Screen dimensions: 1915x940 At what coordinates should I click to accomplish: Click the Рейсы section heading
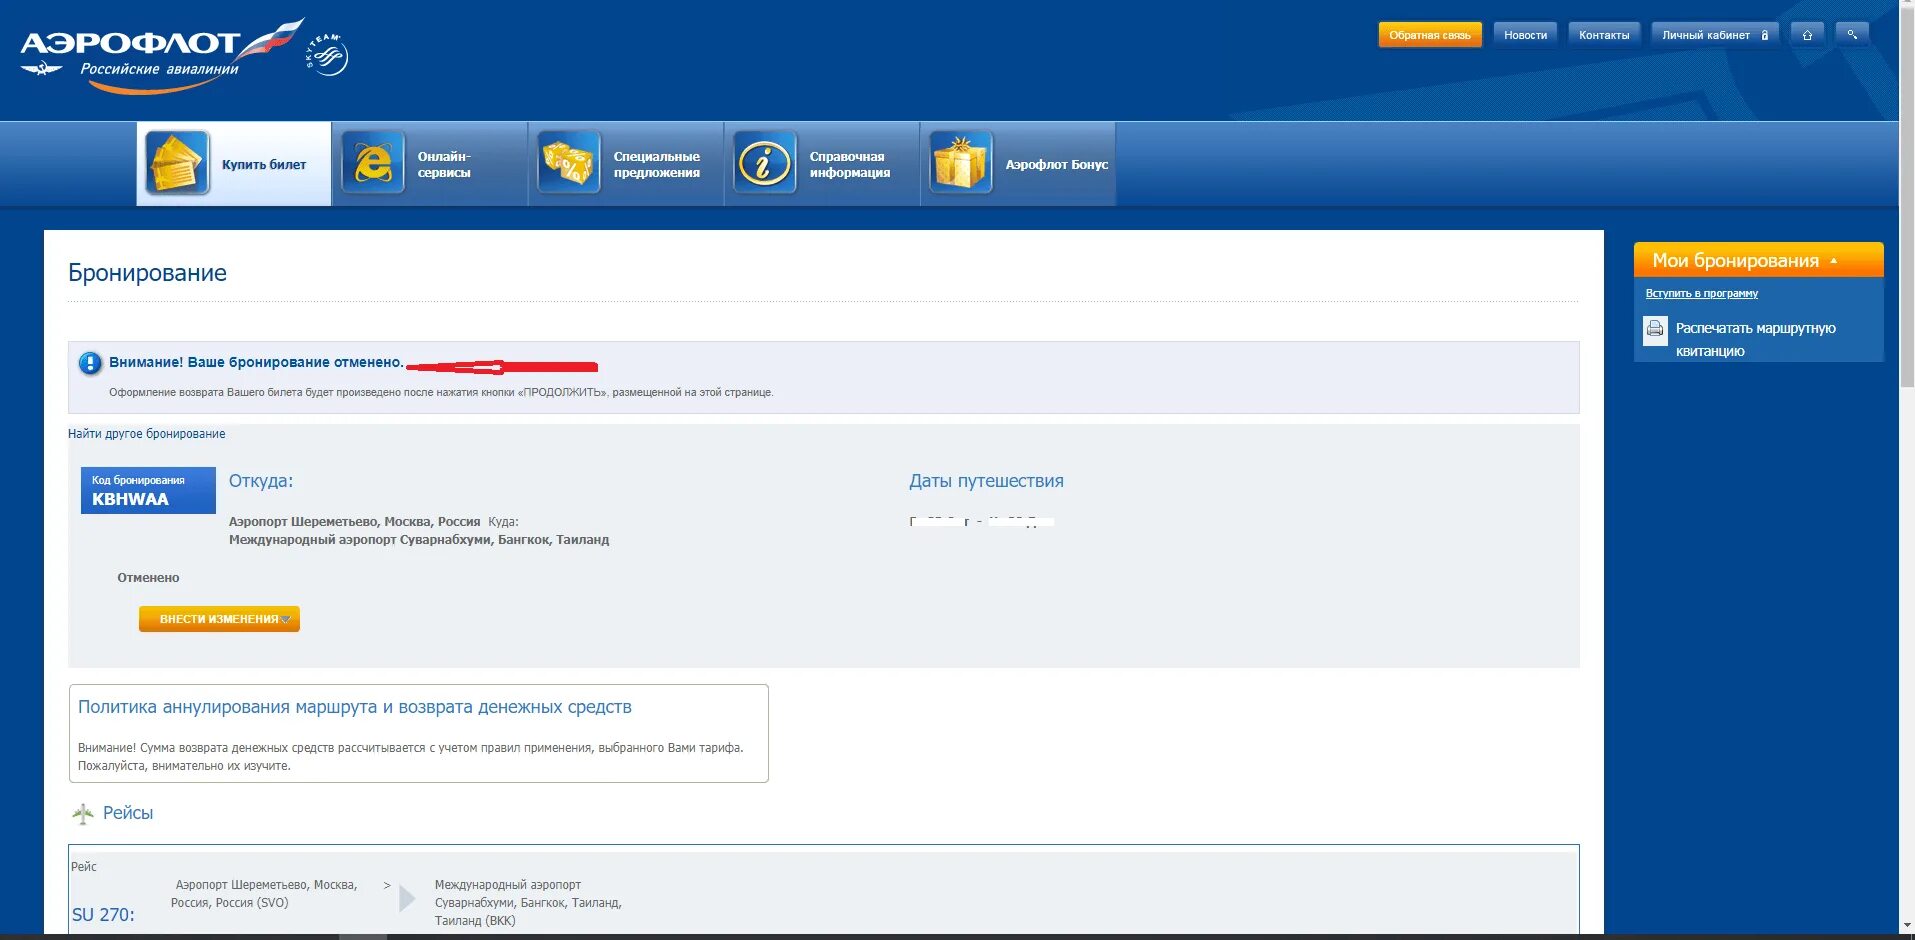[128, 813]
